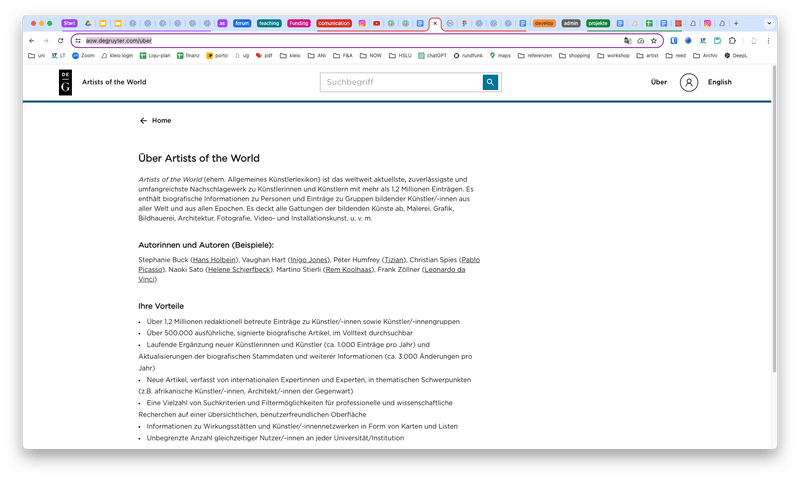This screenshot has height=479, width=800.
Task: Open site information icon in address bar
Action: pyautogui.click(x=78, y=40)
